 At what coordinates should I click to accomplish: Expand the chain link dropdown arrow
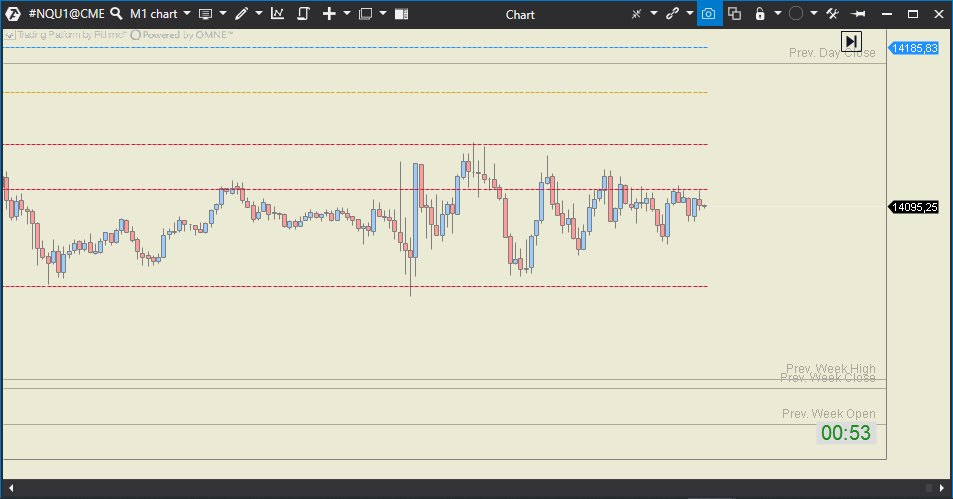pyautogui.click(x=690, y=13)
